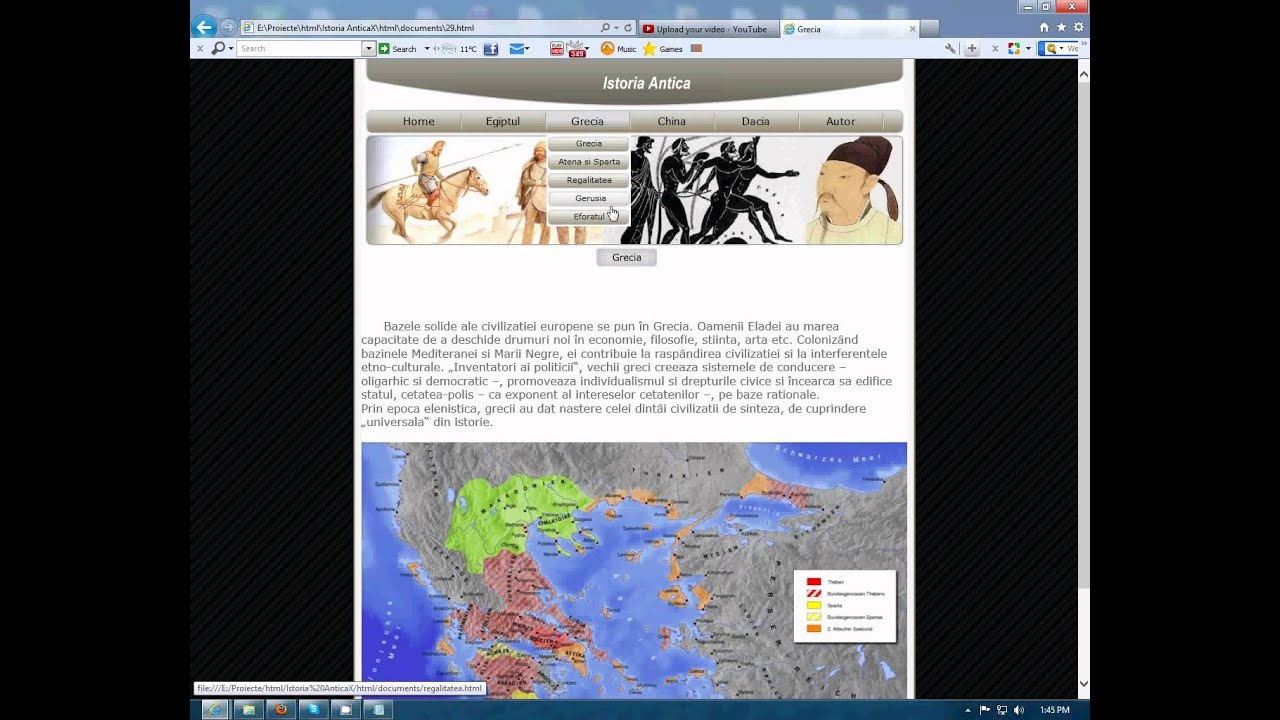Show hidden tray icons arrow
The image size is (1280, 720).
(967, 710)
